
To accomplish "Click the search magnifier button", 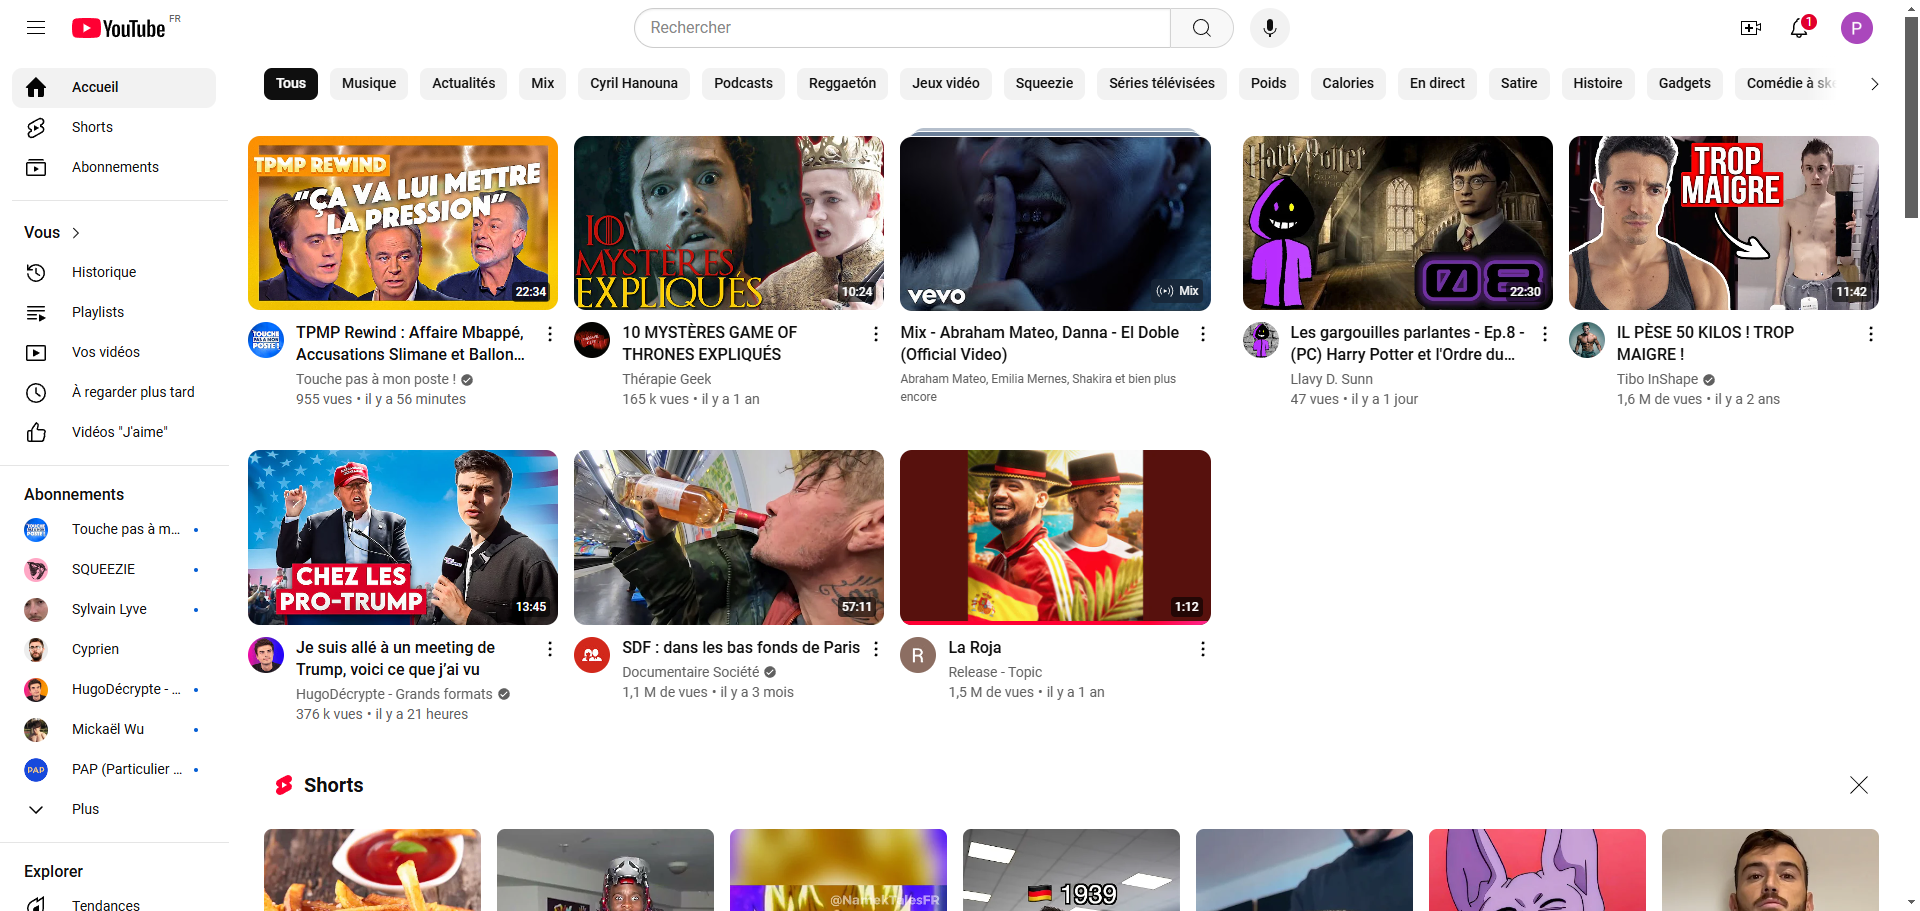I will click(x=1202, y=28).
